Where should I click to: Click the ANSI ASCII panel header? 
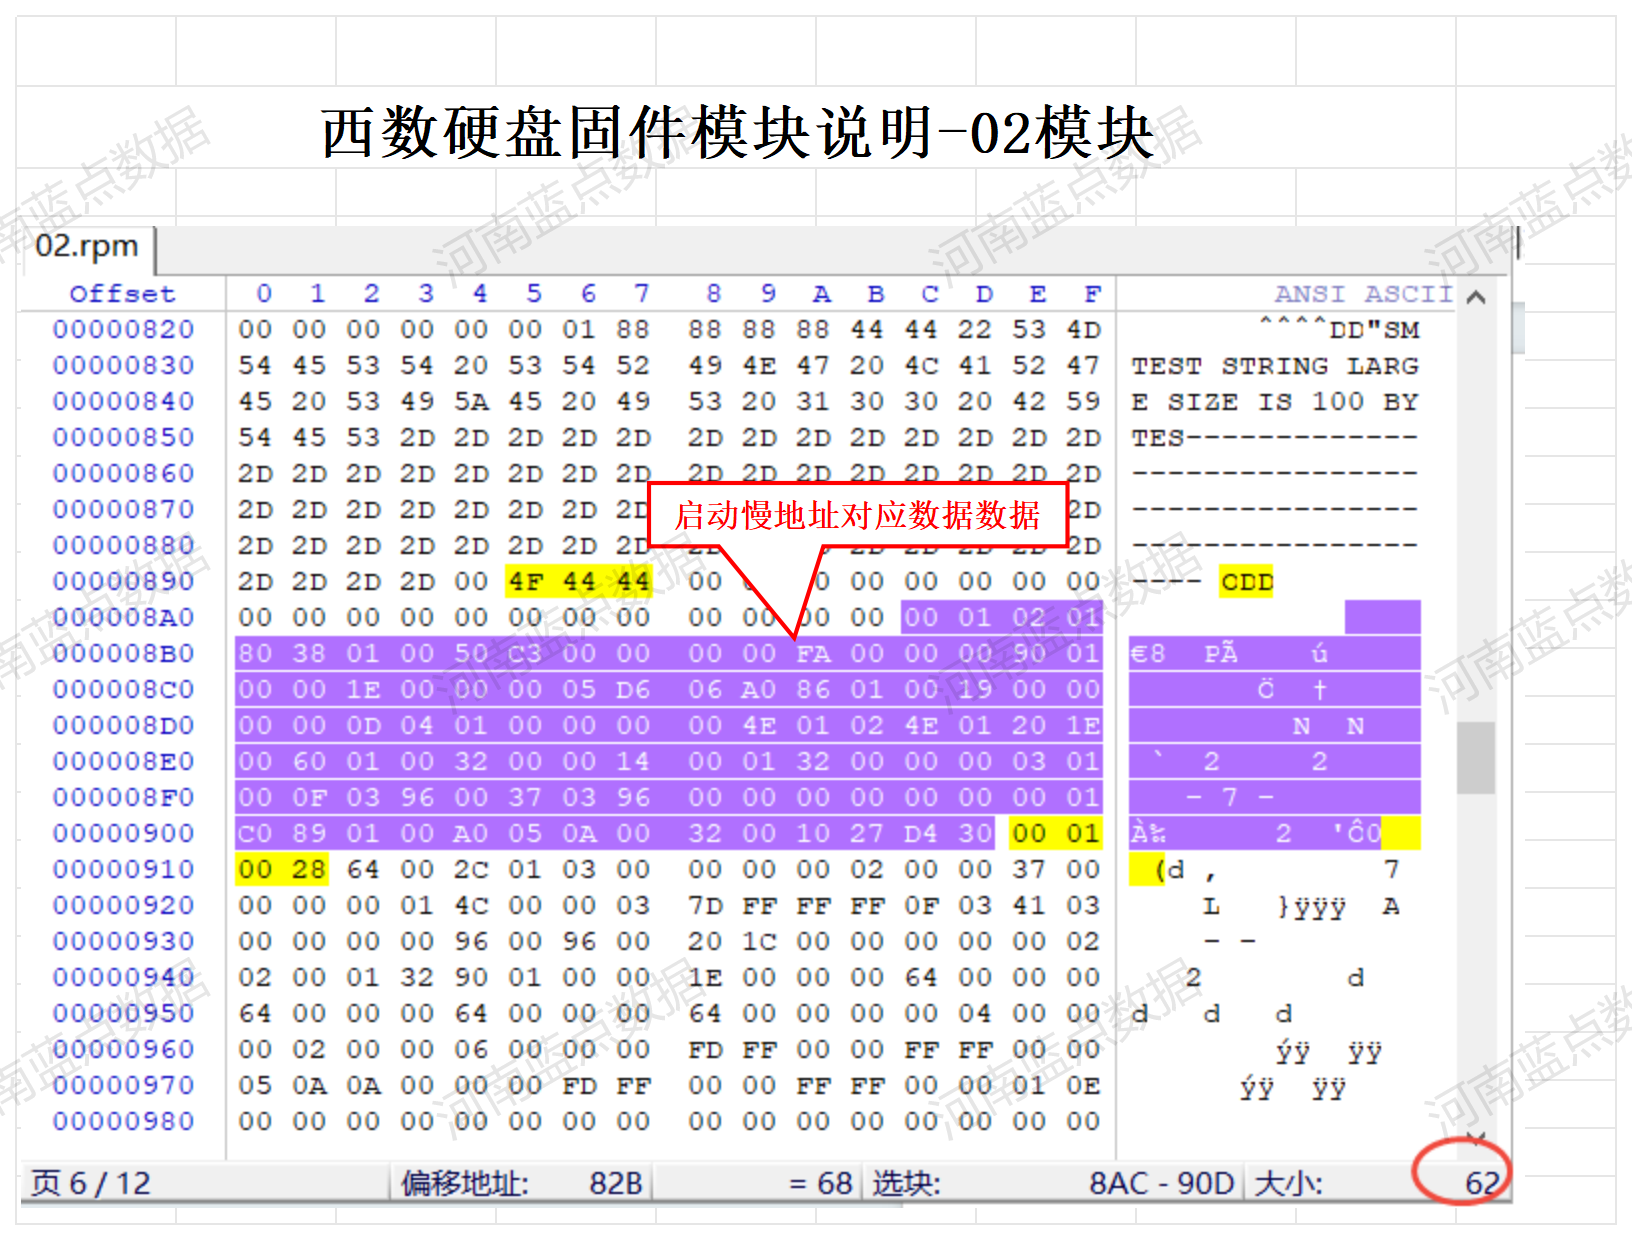point(1360,293)
